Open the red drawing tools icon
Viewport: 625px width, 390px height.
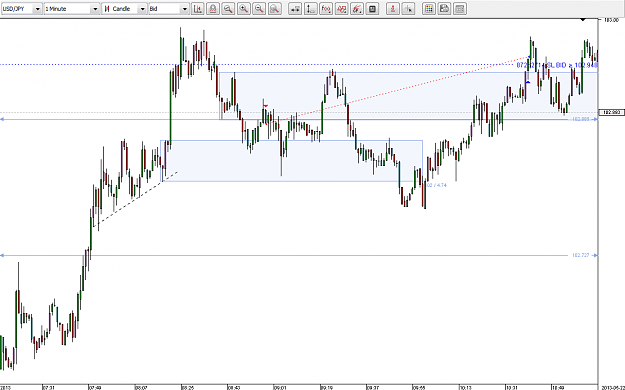coord(357,9)
